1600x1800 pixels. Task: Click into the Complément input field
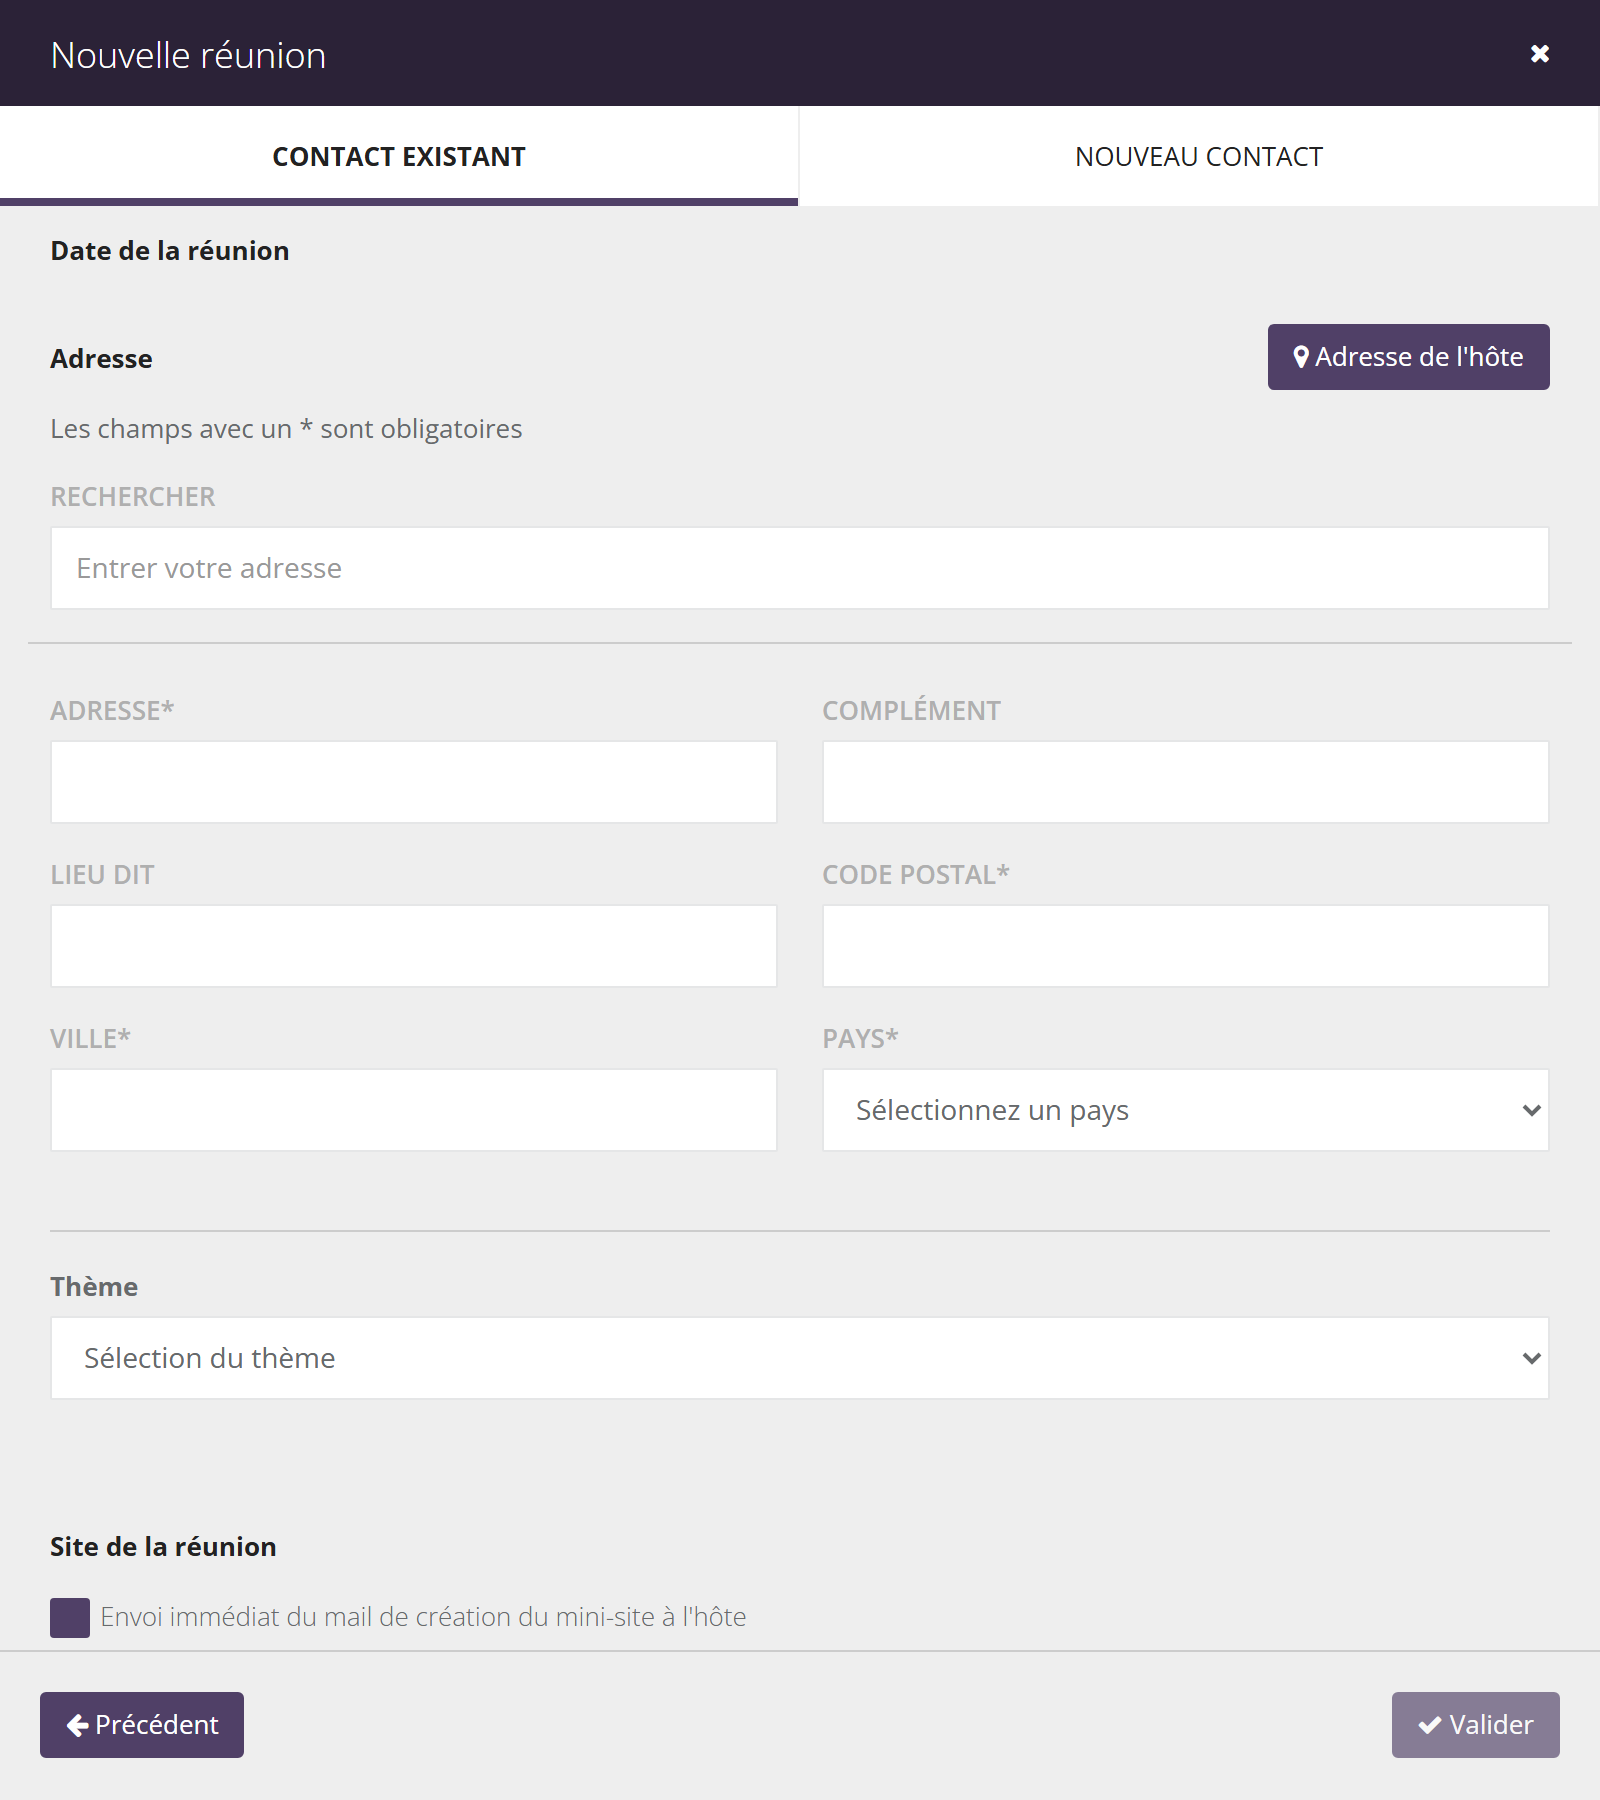pos(1186,782)
